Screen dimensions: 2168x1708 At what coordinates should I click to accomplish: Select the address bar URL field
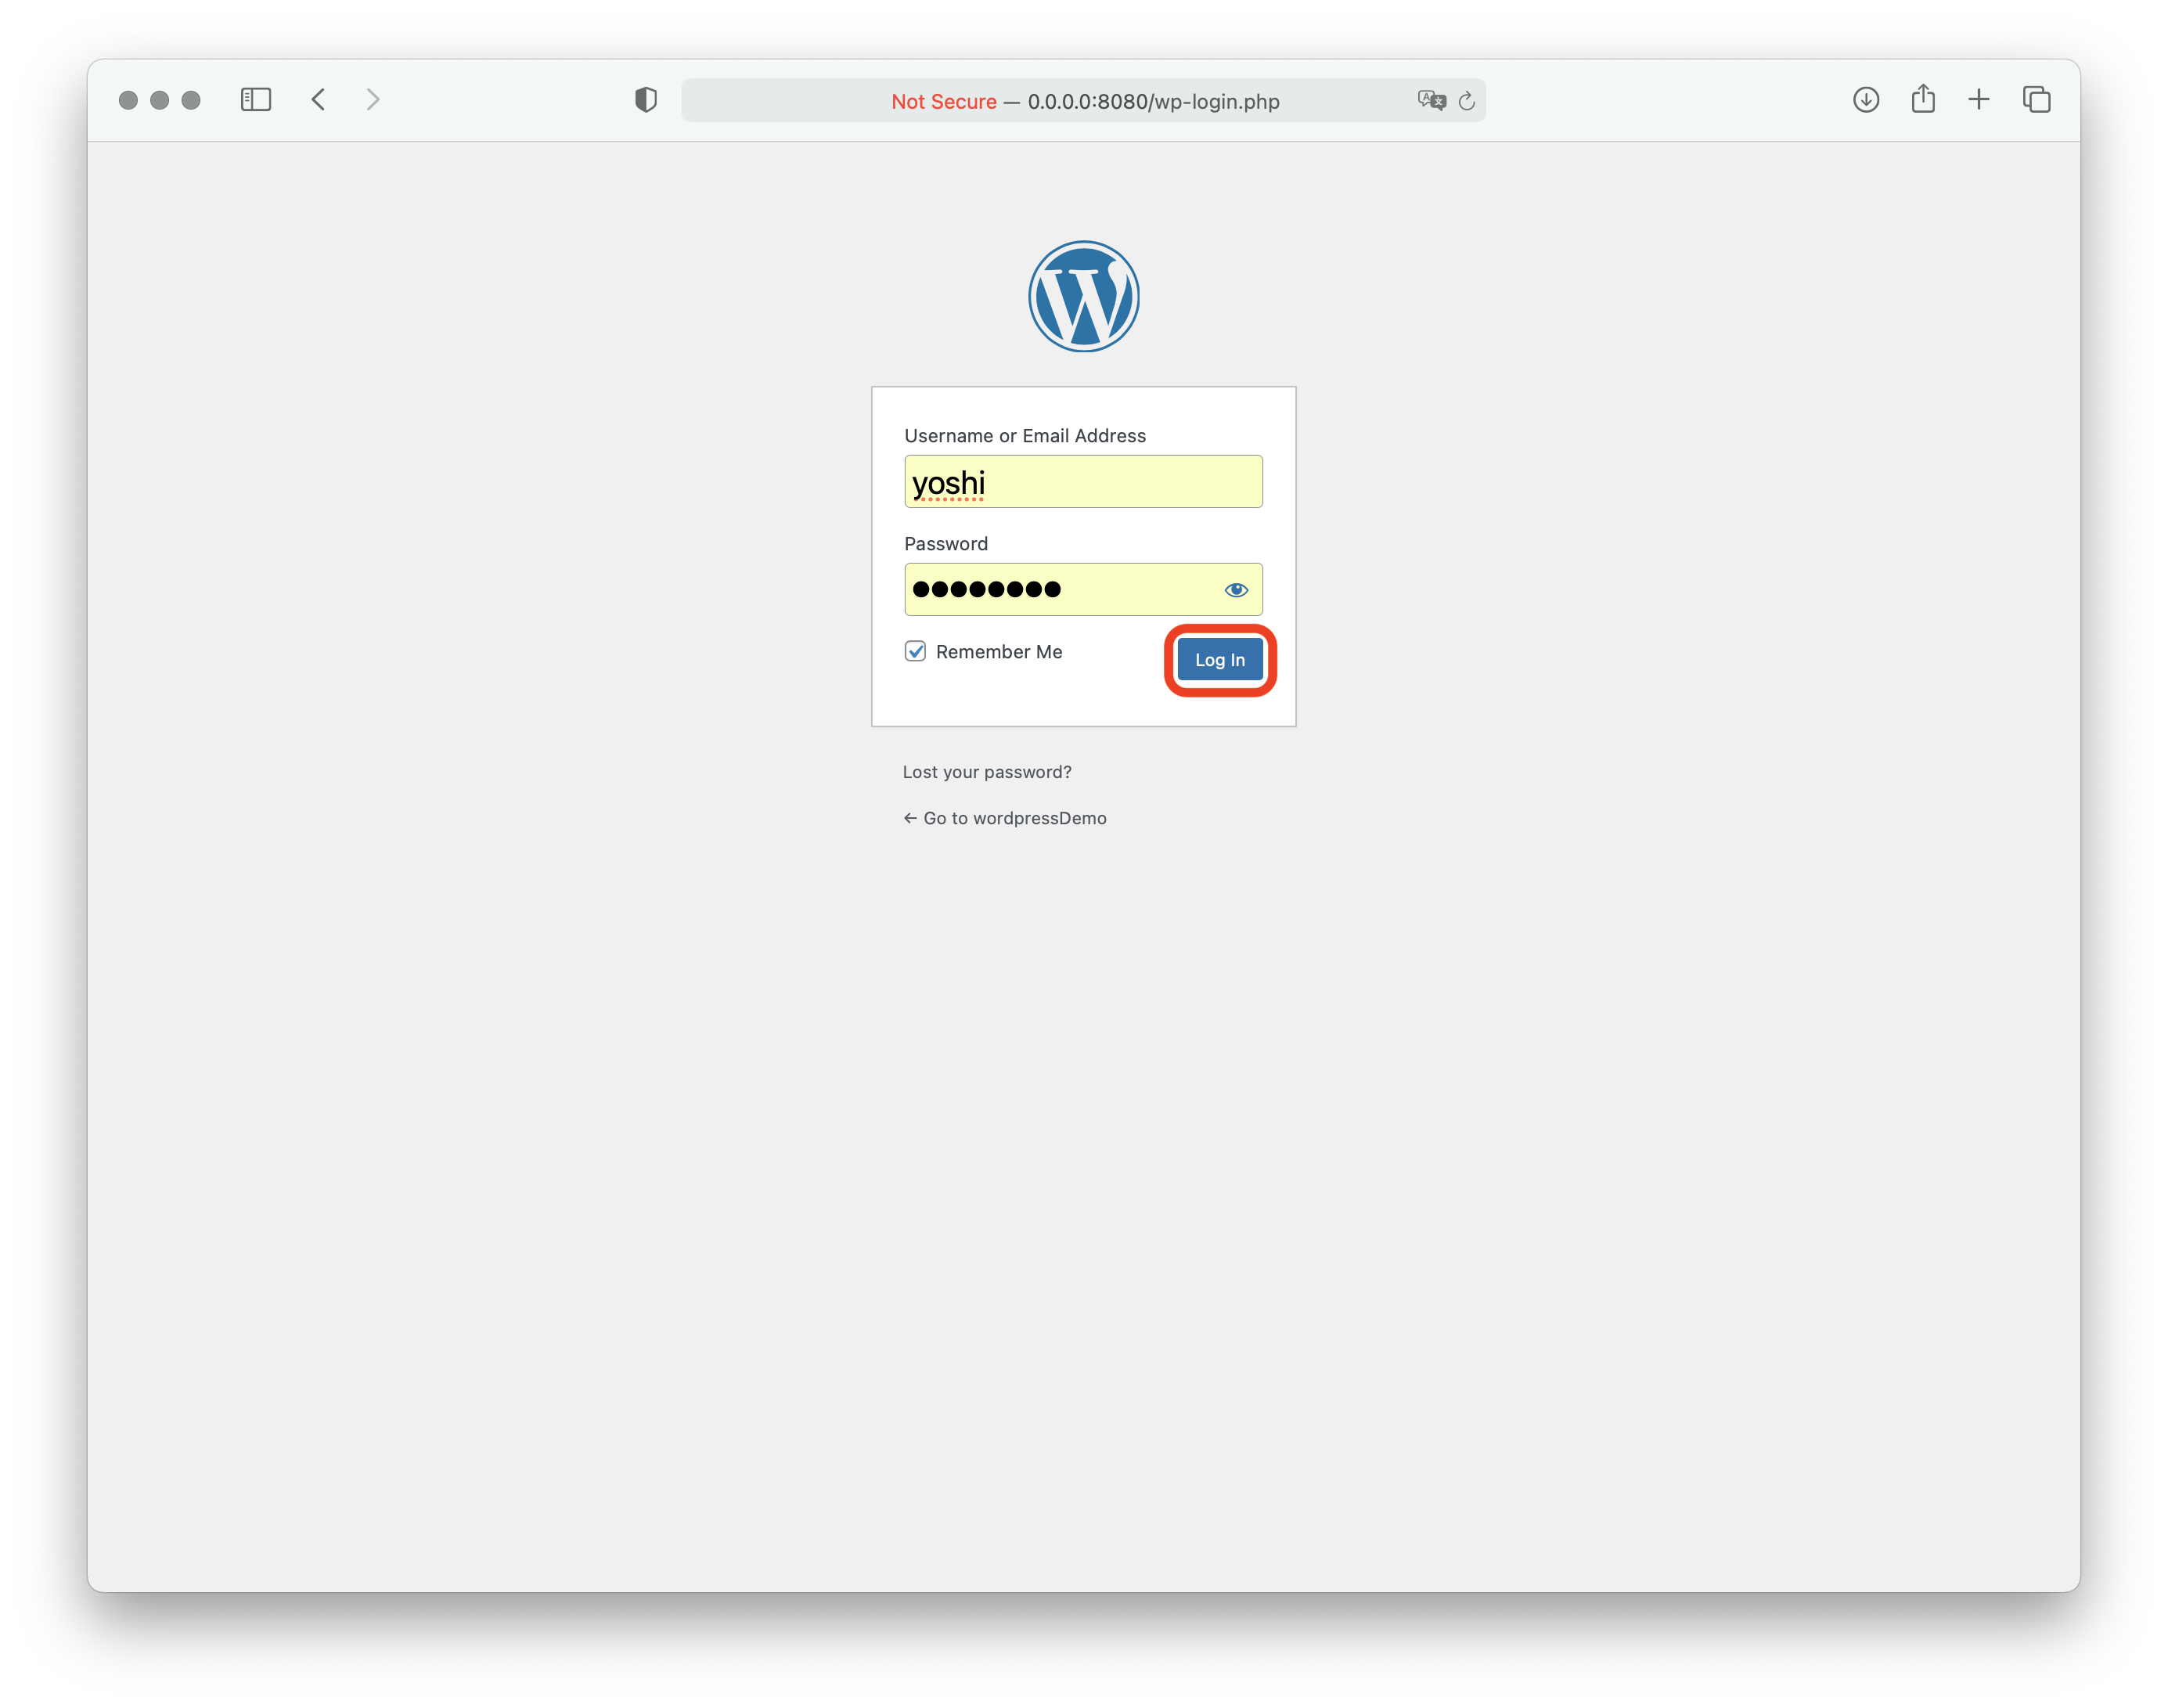point(1084,101)
